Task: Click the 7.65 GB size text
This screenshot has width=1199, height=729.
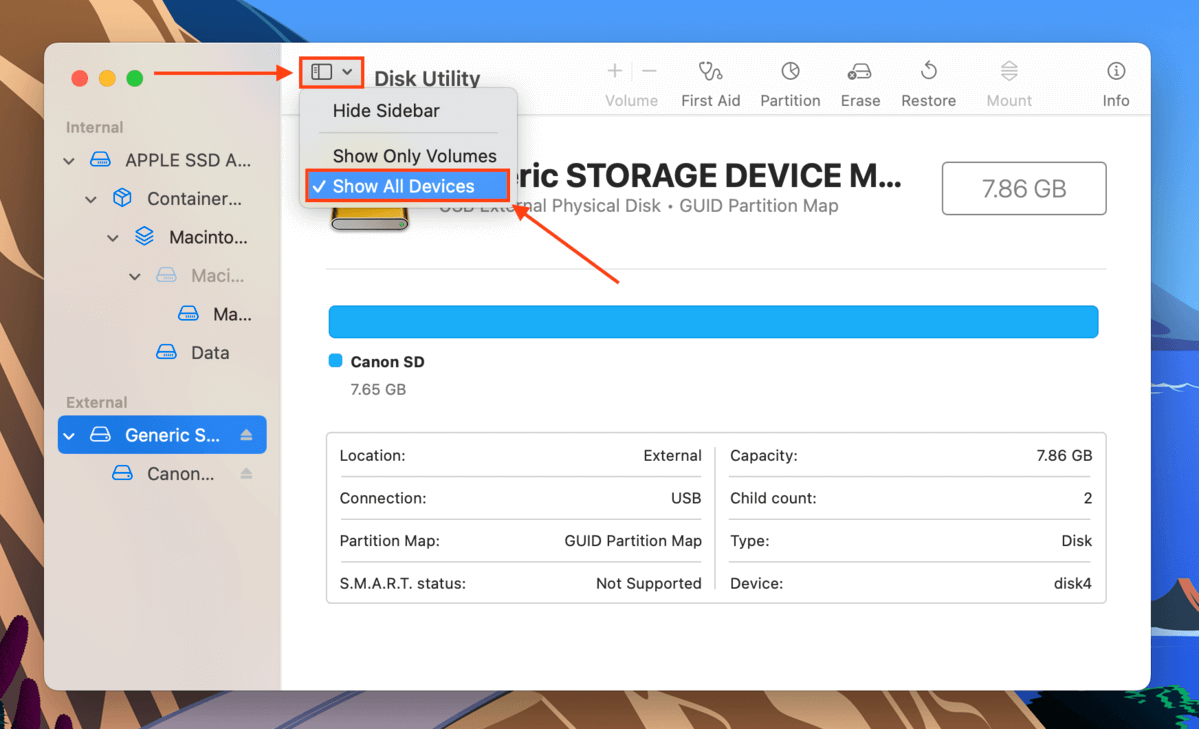Action: 378,389
